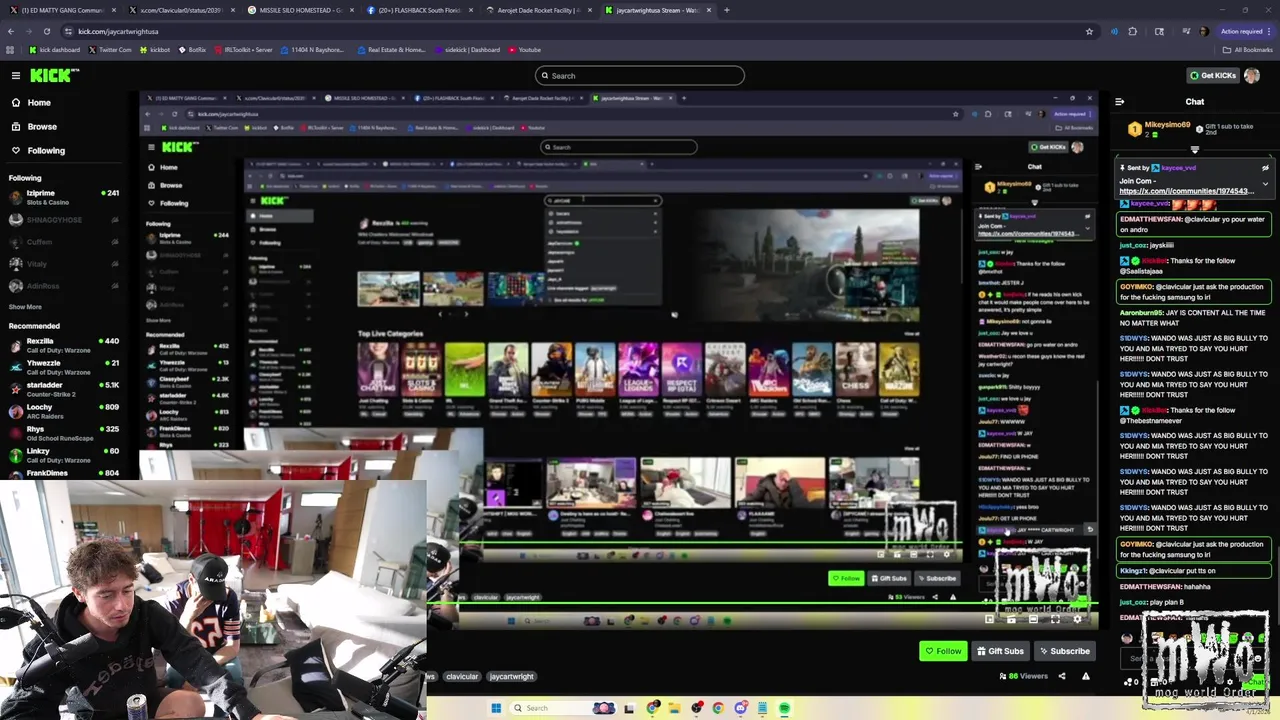1280x720 pixels.
Task: Open pinned message x.com communities link
Action: click(x=1186, y=190)
